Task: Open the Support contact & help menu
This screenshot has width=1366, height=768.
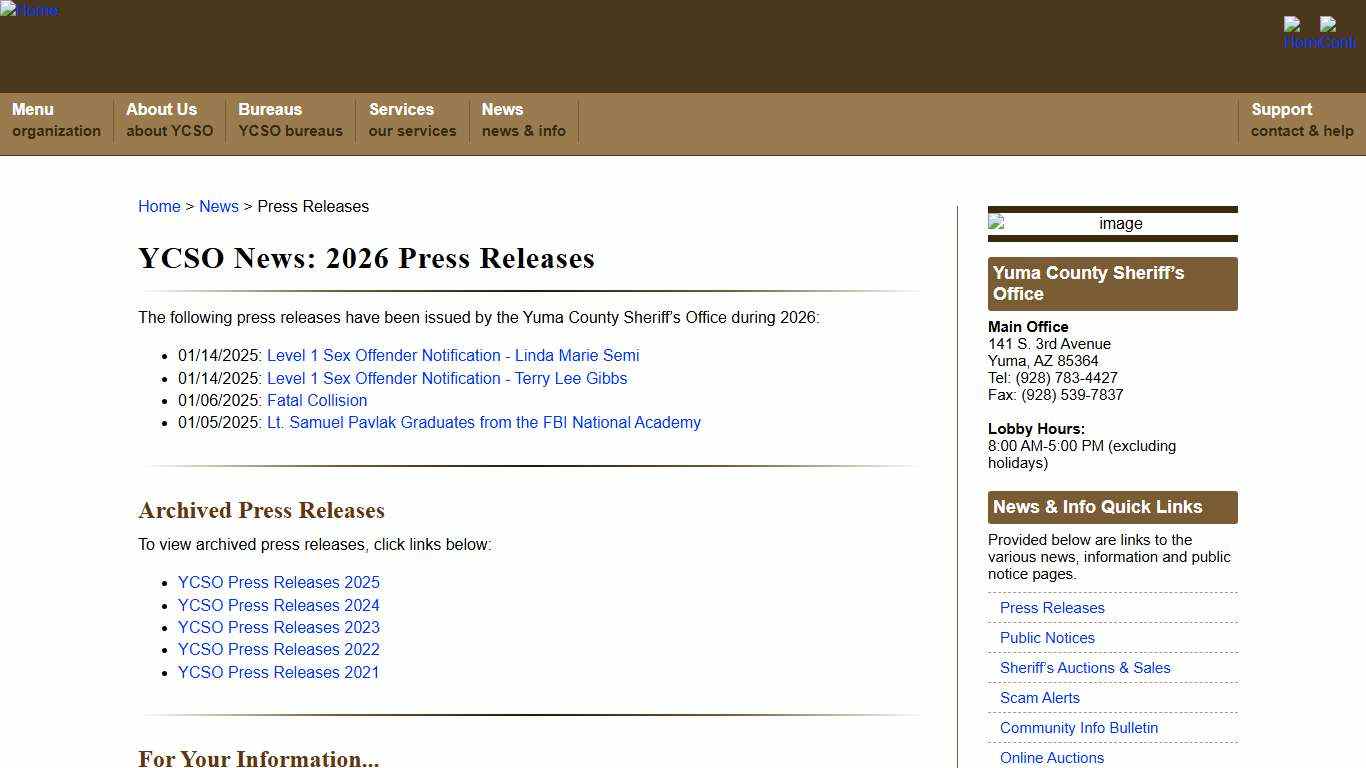Action: [x=1301, y=120]
